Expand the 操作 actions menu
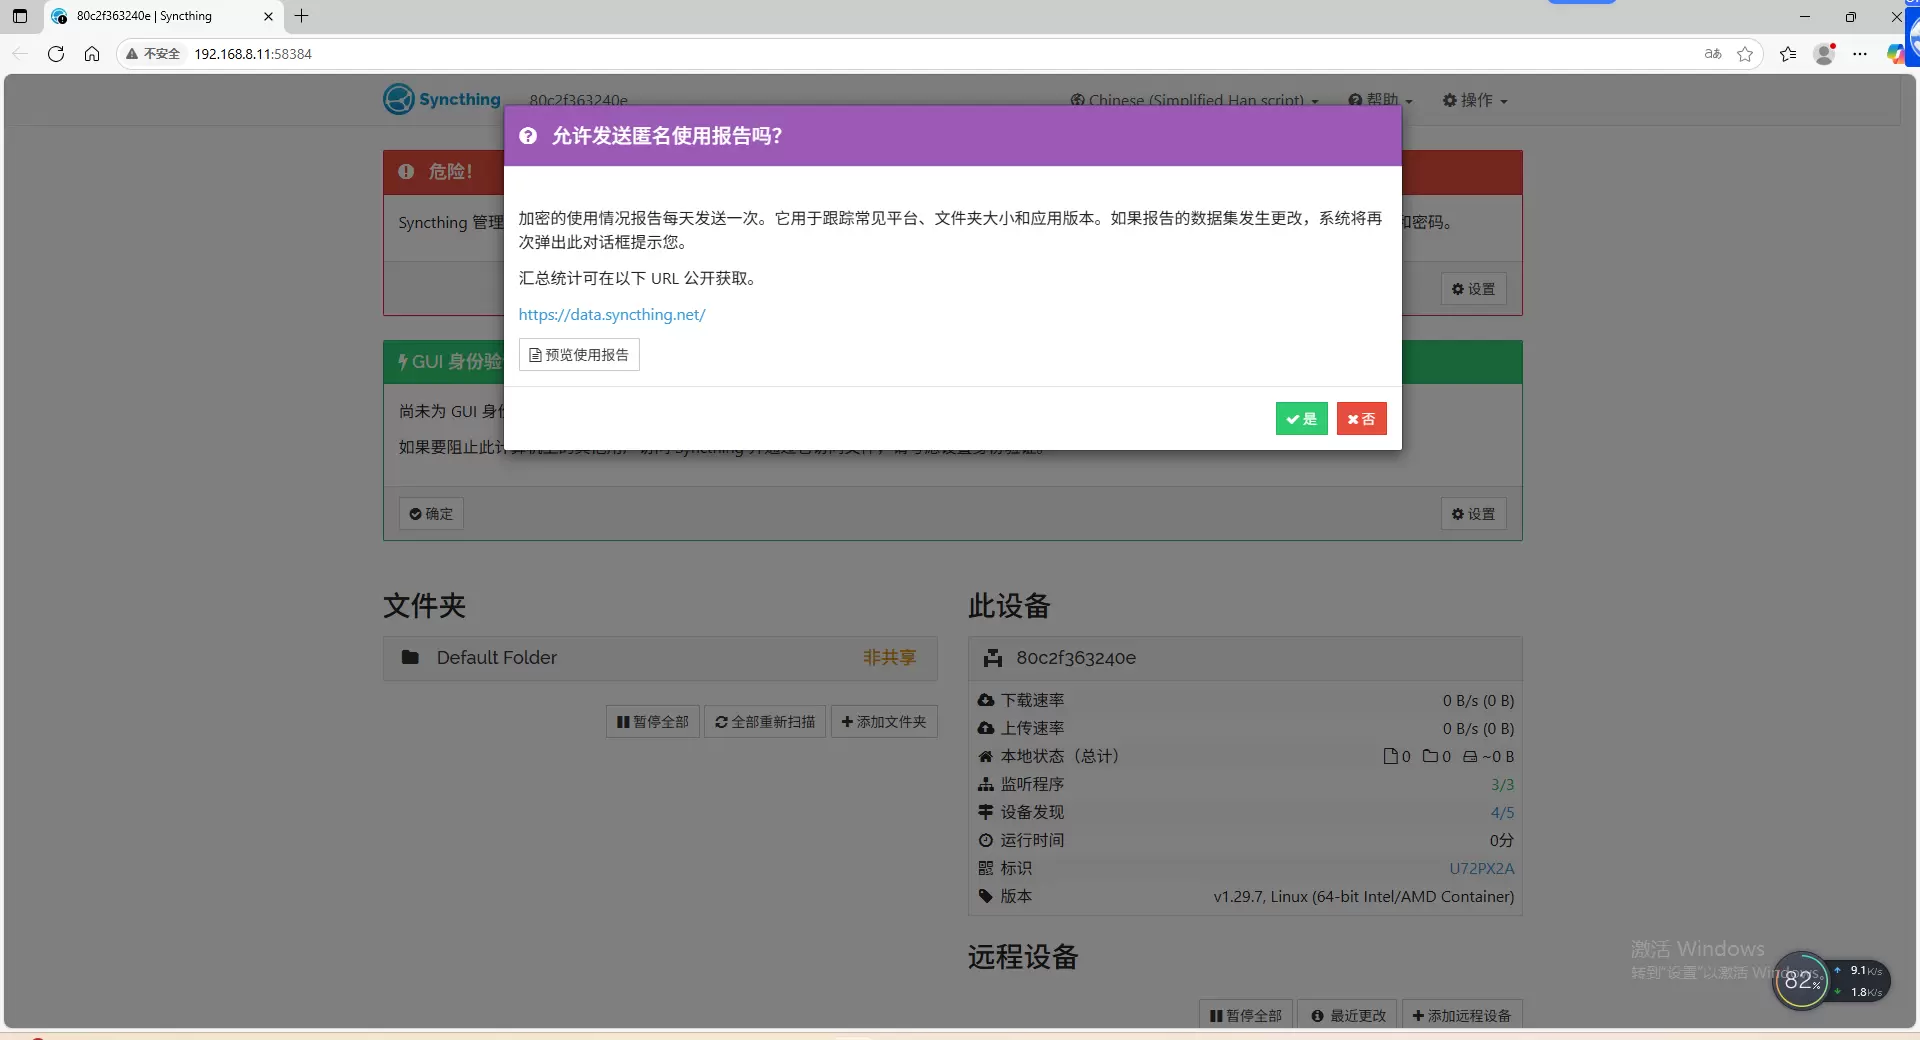 [1475, 101]
